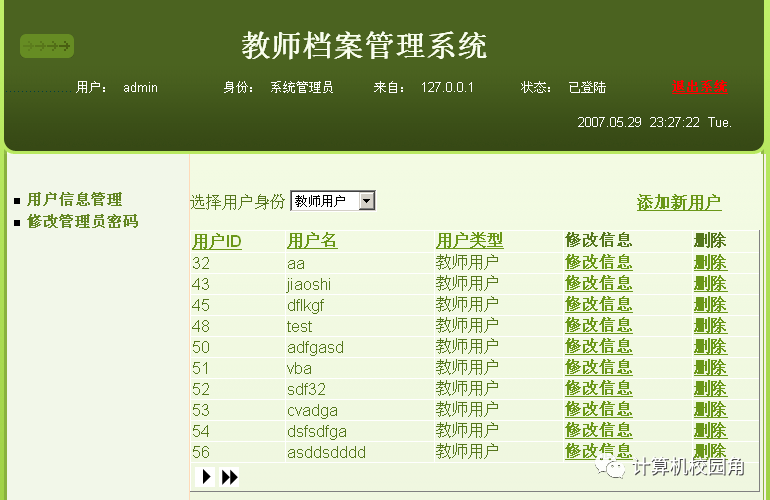
Task: Click the 系统管理员 identity text
Action: pos(302,87)
